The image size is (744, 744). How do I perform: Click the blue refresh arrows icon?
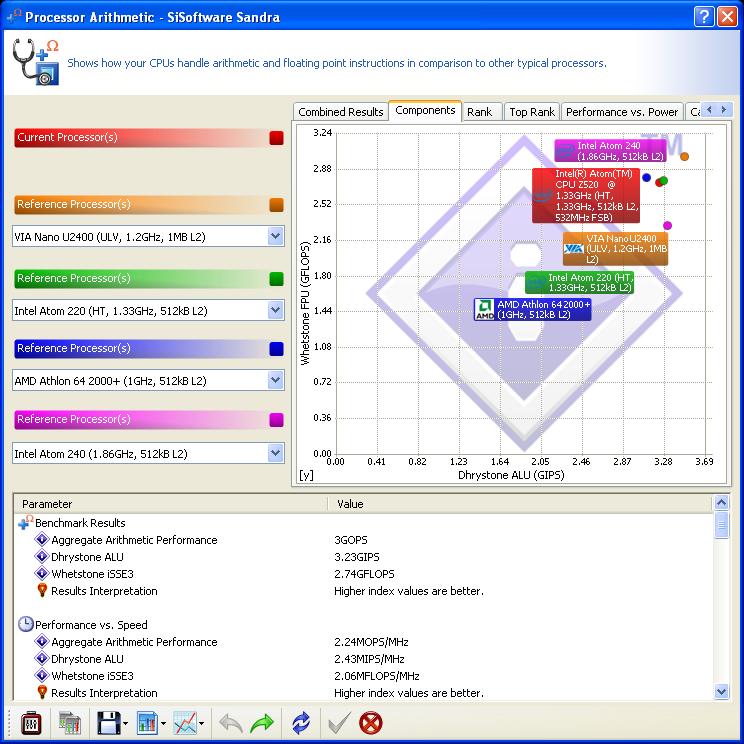coord(301,723)
